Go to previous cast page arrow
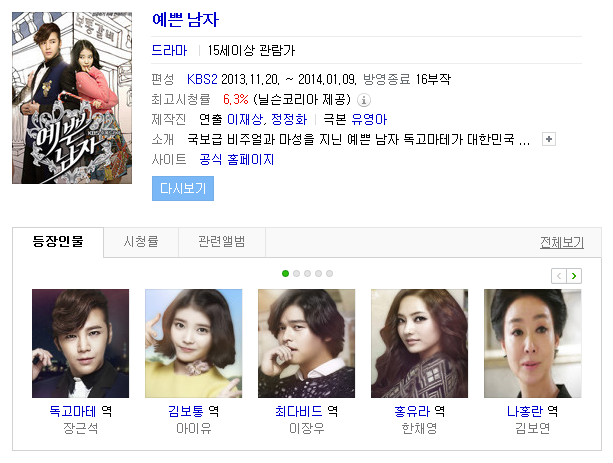 [559, 276]
